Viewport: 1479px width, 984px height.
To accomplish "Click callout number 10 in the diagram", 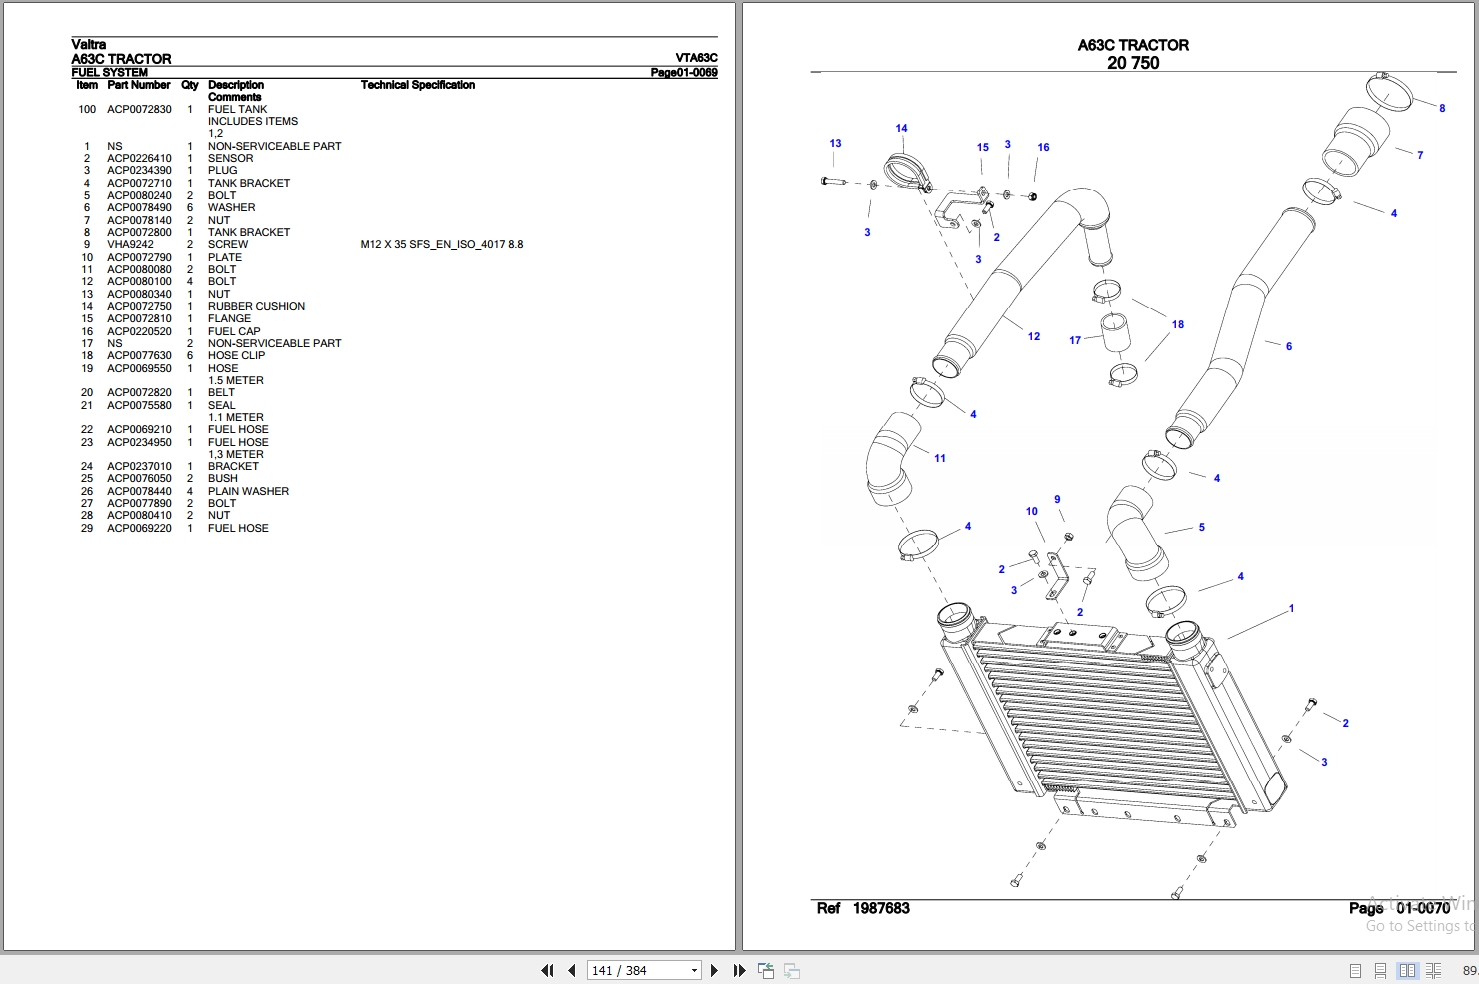I will point(1032,511).
